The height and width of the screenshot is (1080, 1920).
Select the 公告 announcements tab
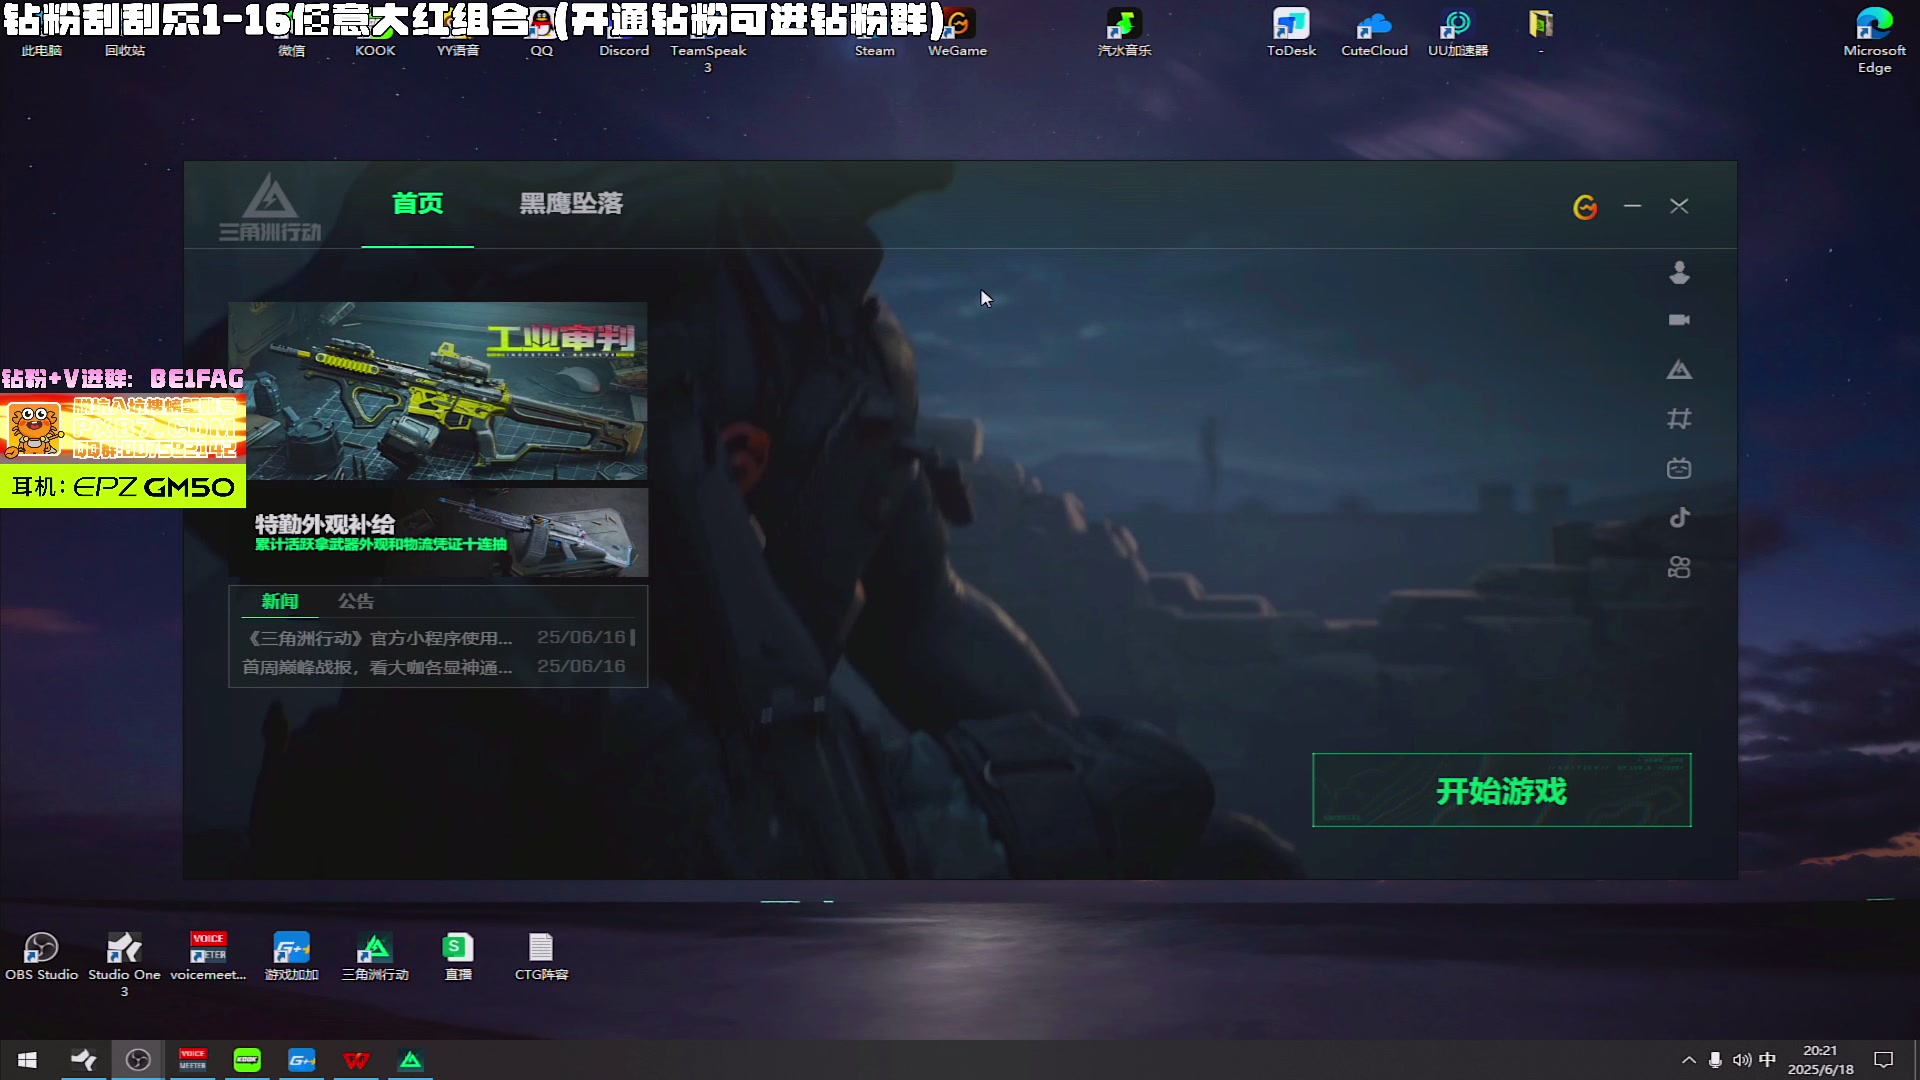[356, 601]
